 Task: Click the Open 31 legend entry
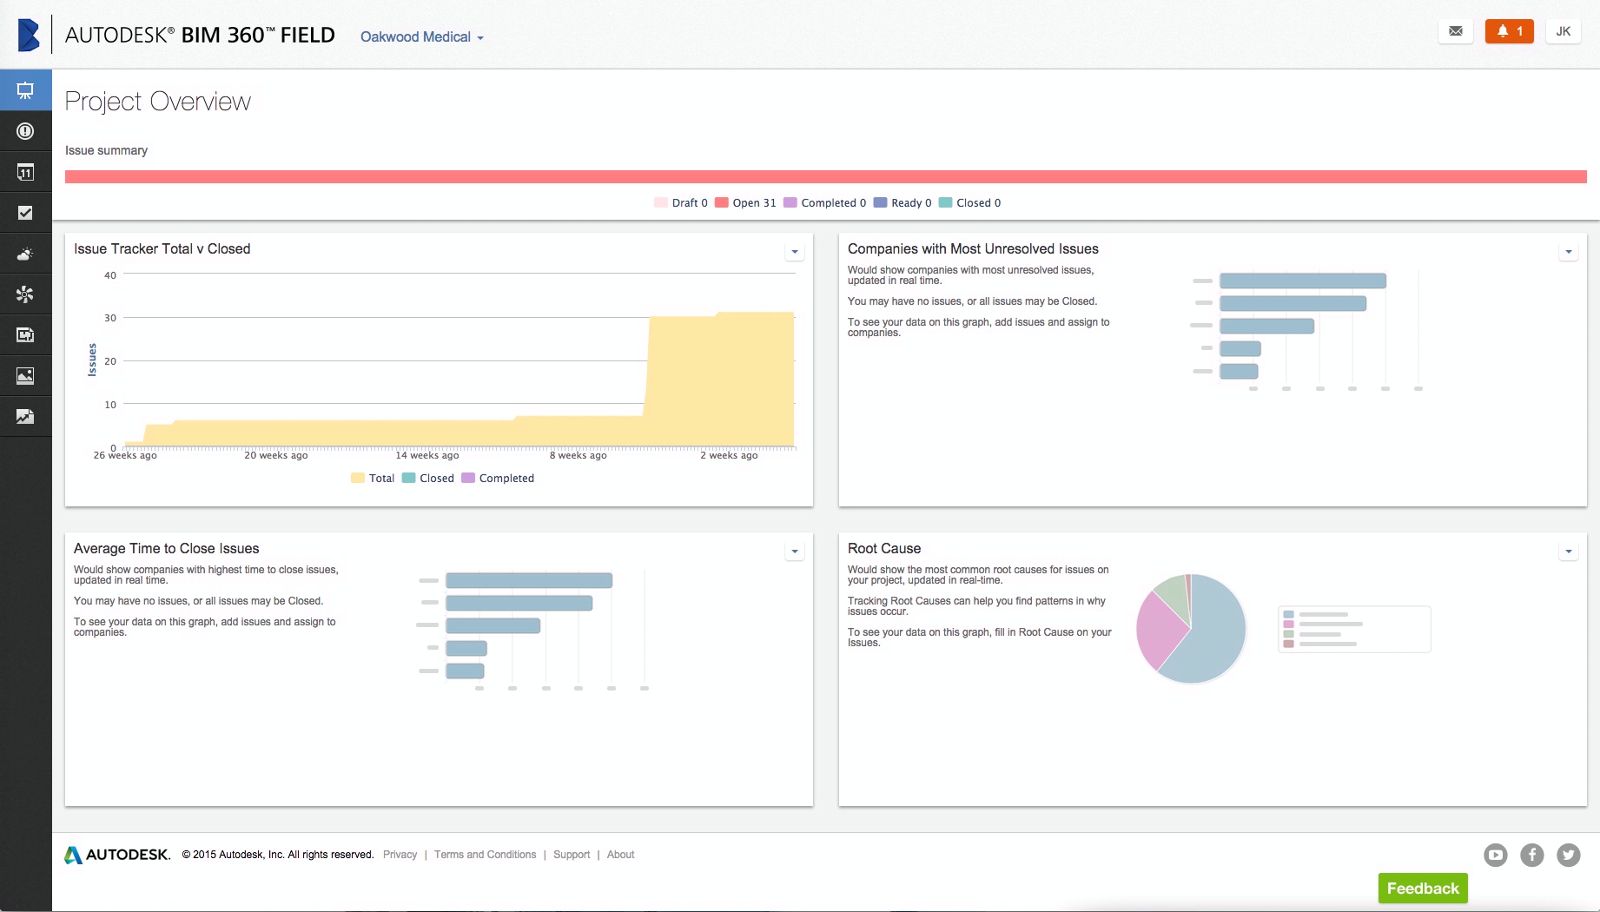pos(746,203)
